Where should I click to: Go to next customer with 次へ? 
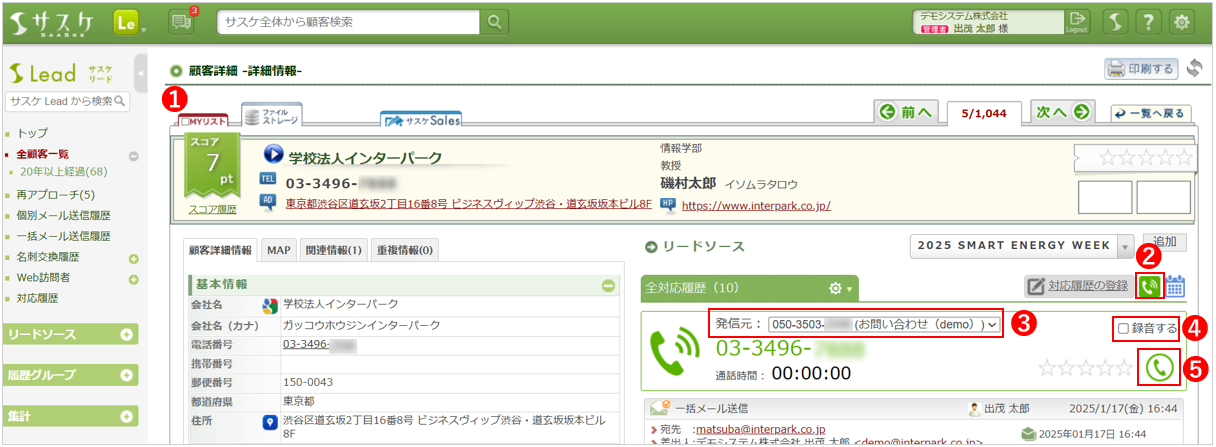(1062, 112)
